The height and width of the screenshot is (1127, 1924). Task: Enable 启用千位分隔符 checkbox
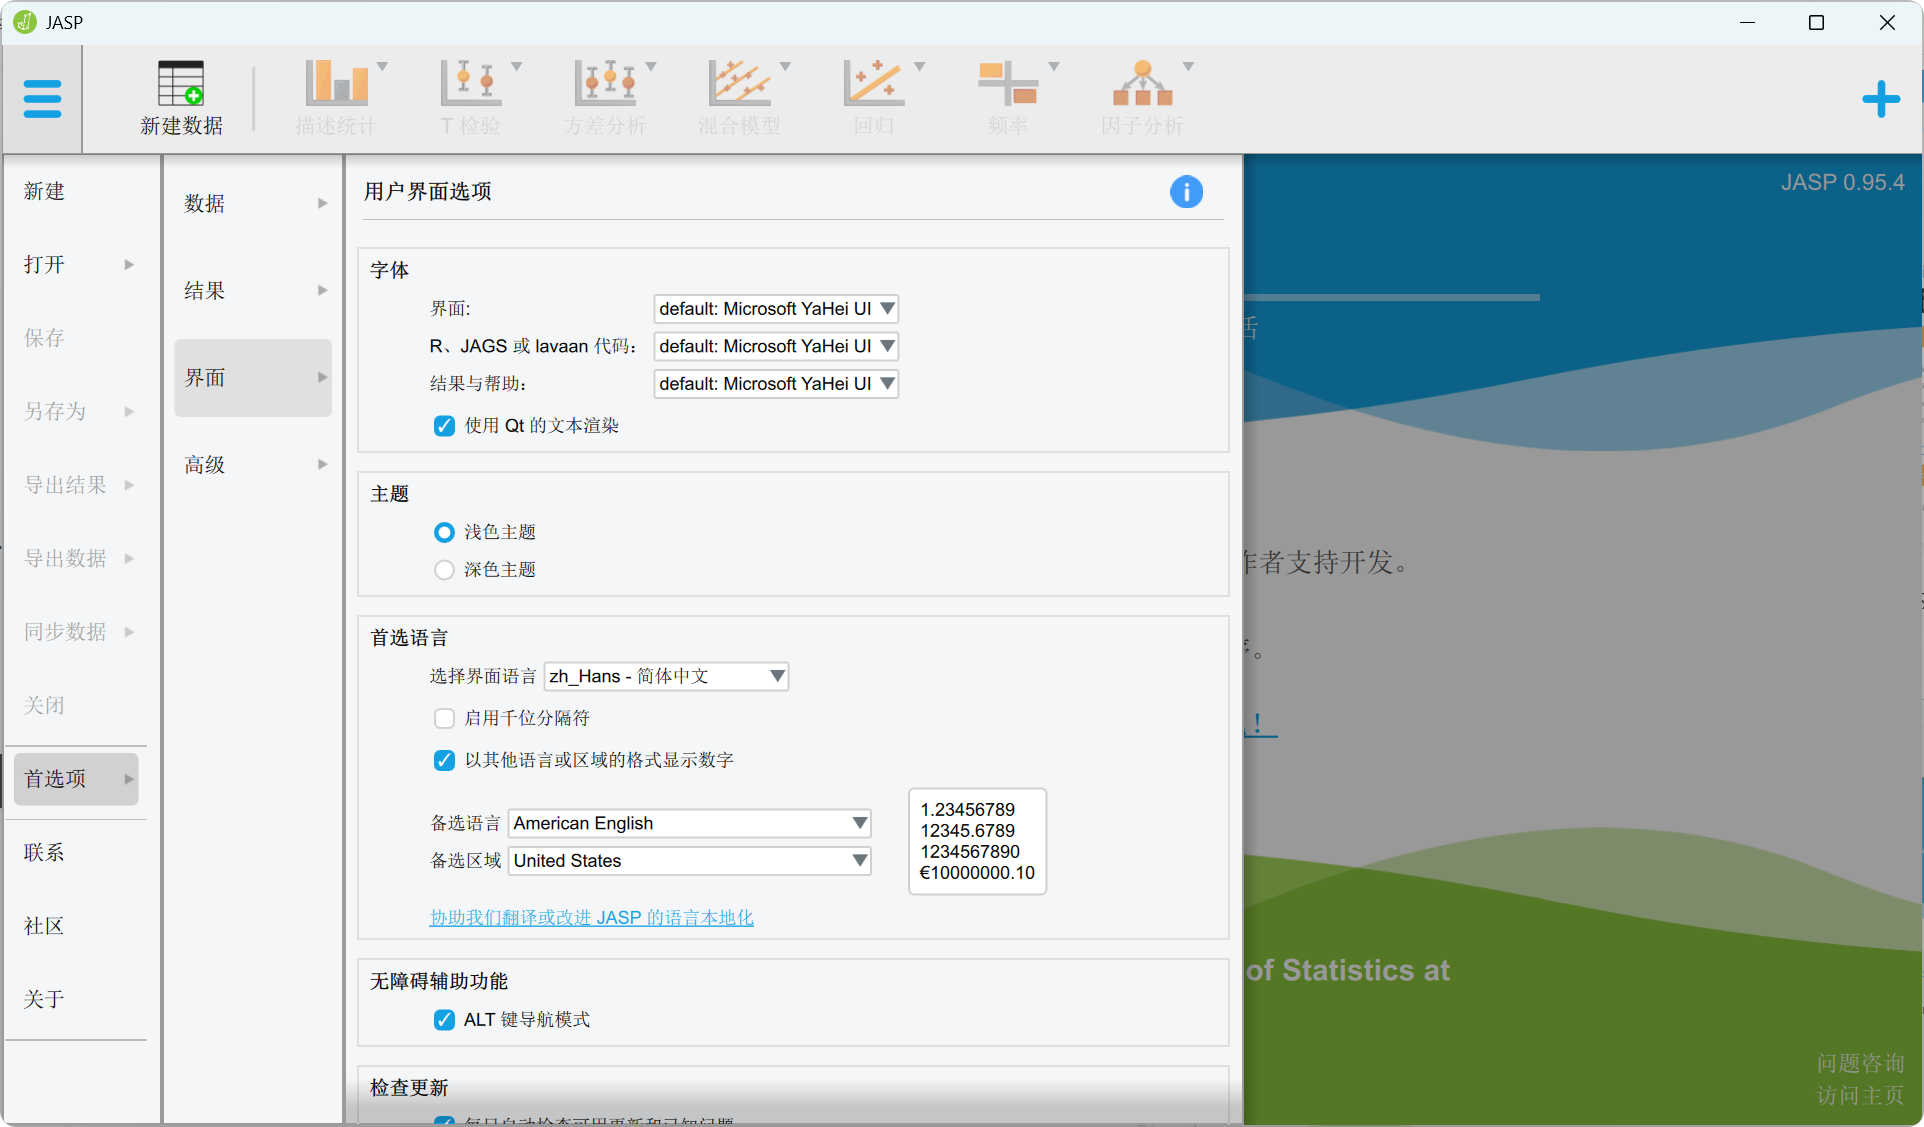point(444,719)
